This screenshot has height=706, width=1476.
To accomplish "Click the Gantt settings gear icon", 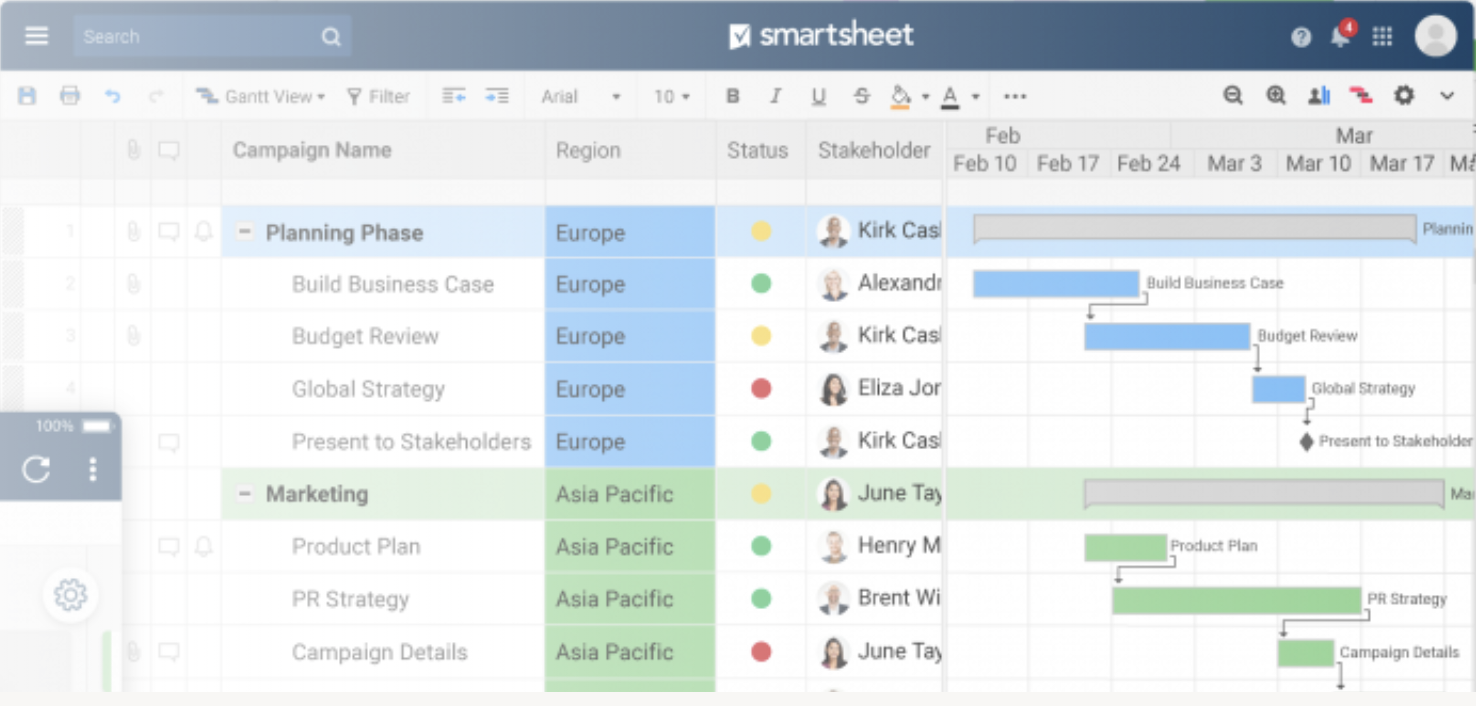I will [1404, 95].
